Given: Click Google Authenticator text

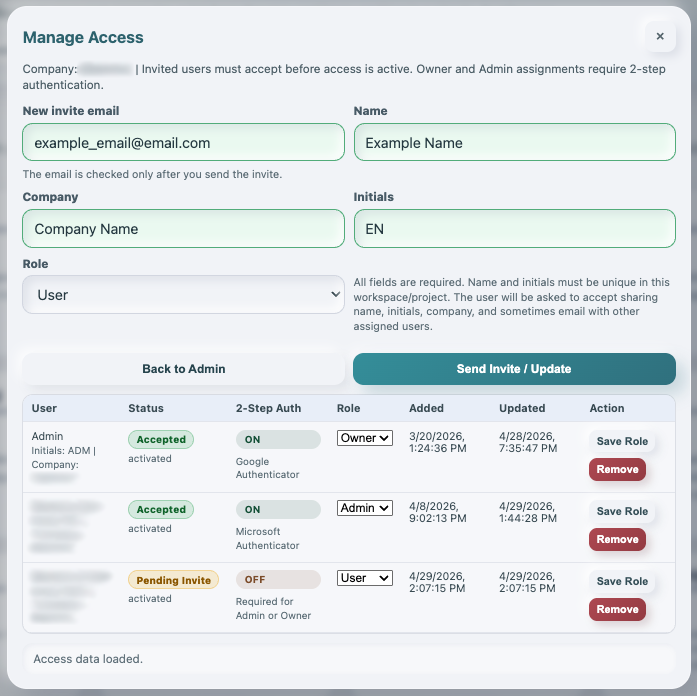Looking at the screenshot, I should [268, 468].
